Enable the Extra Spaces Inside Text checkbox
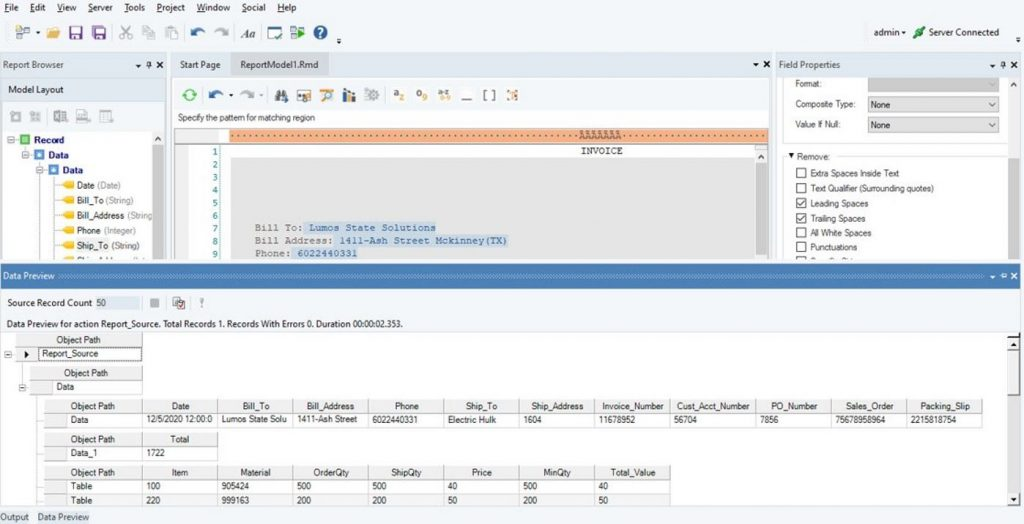The height and width of the screenshot is (524, 1024). (801, 173)
